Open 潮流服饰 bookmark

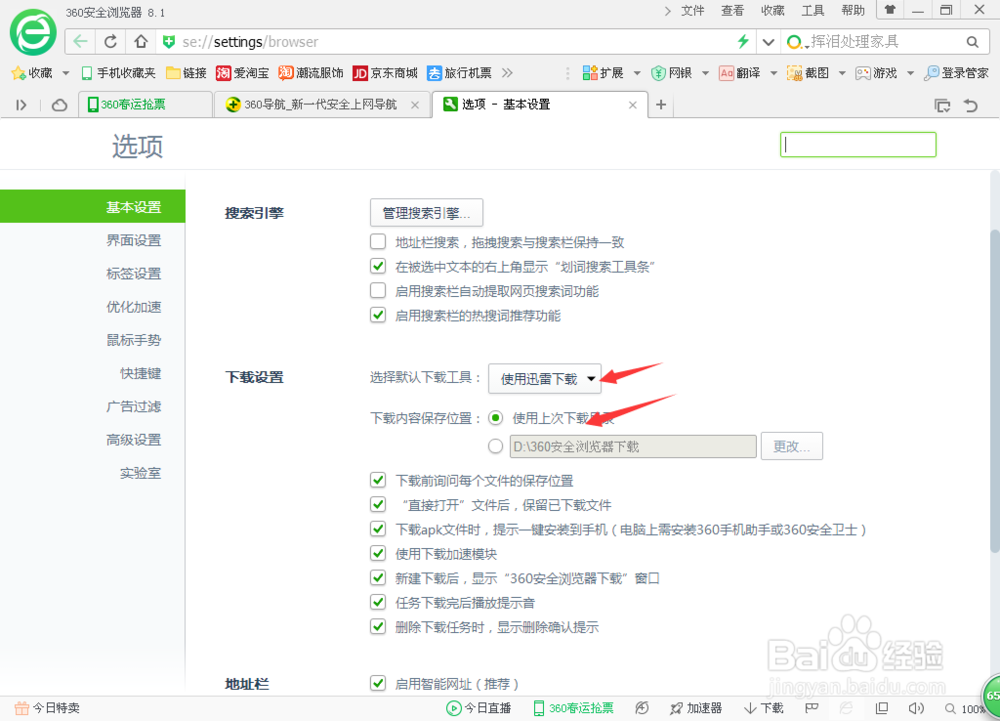(x=311, y=73)
